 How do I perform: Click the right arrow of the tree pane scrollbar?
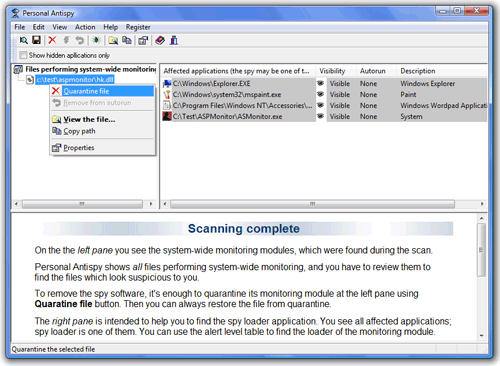(x=151, y=204)
